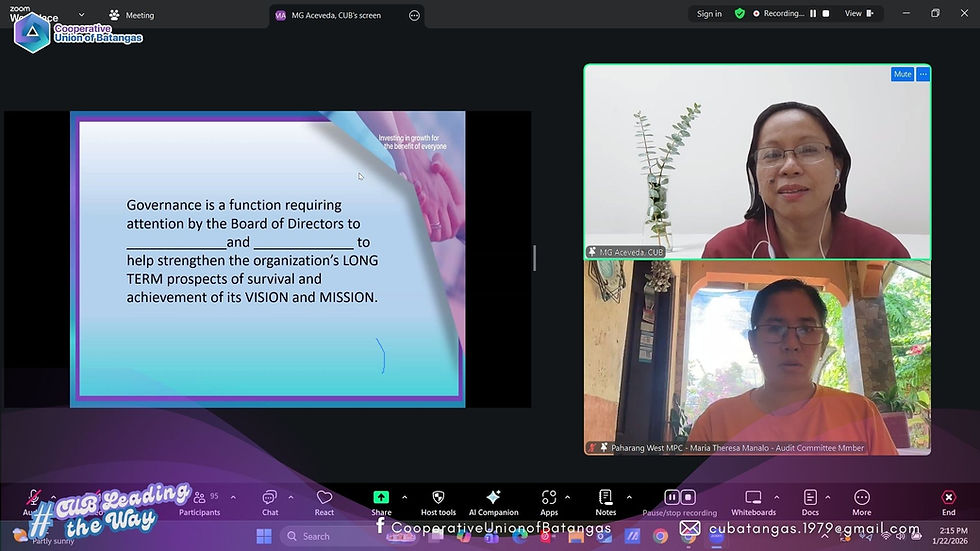Open screen share tab more options (ellipsis)
This screenshot has height=551, width=980.
[414, 16]
